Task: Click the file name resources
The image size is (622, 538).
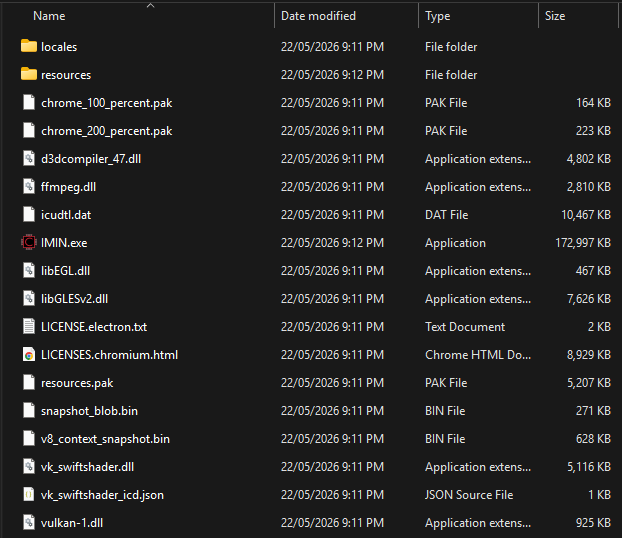Action: click(x=66, y=75)
